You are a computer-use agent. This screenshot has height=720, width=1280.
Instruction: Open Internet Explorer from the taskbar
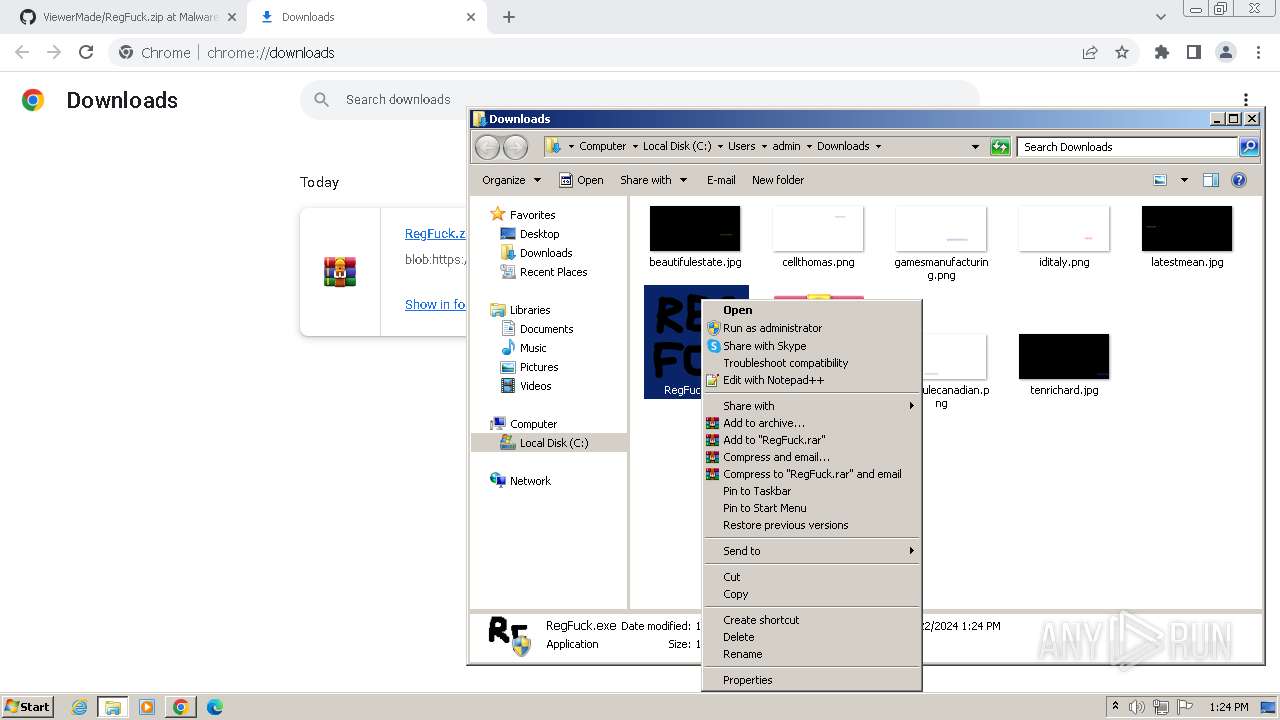(80, 707)
